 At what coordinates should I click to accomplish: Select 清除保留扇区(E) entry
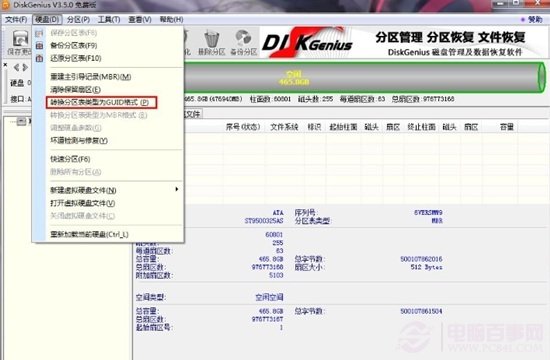75,89
